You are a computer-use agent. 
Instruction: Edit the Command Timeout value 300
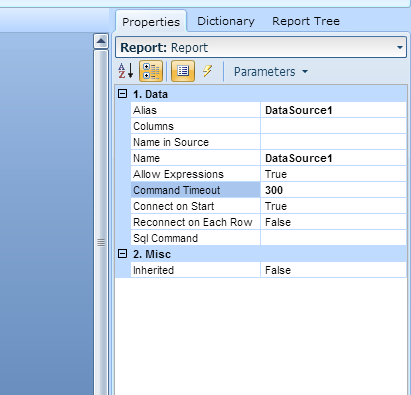pyautogui.click(x=333, y=190)
